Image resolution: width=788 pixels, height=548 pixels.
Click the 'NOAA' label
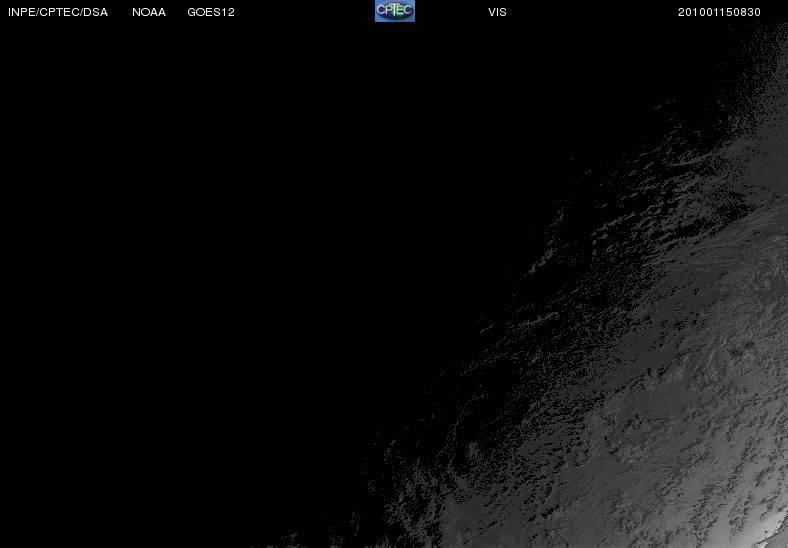click(149, 12)
